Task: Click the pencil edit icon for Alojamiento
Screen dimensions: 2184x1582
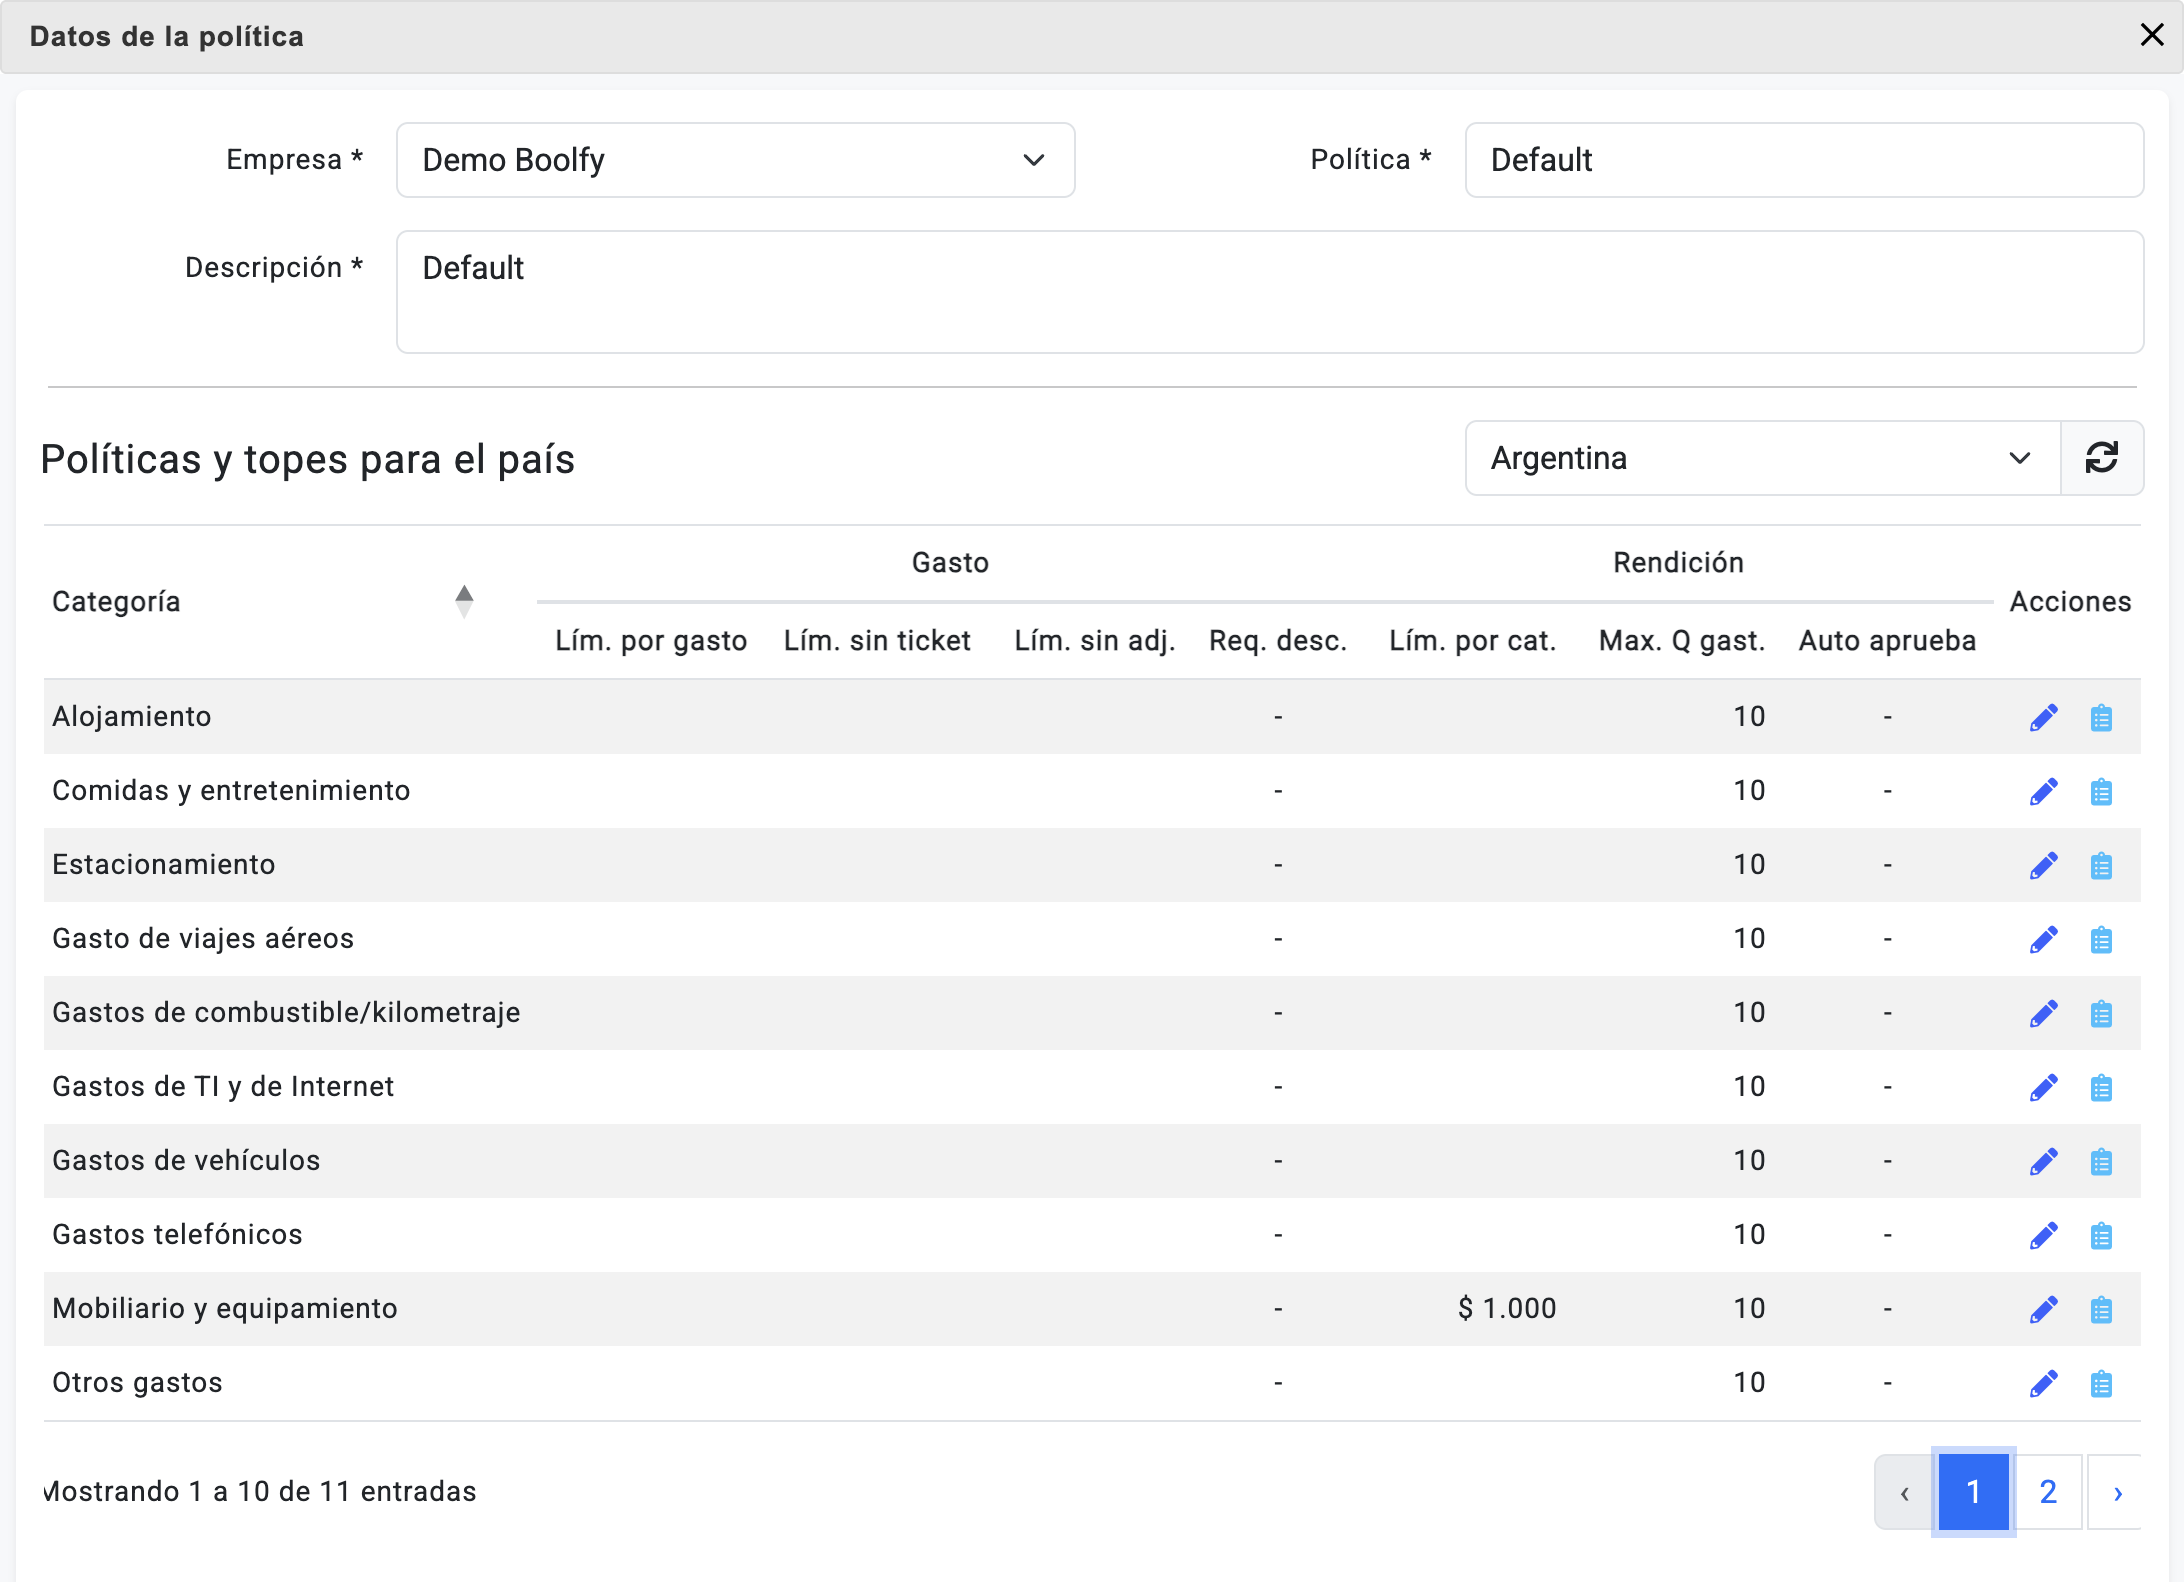Action: coord(2043,717)
